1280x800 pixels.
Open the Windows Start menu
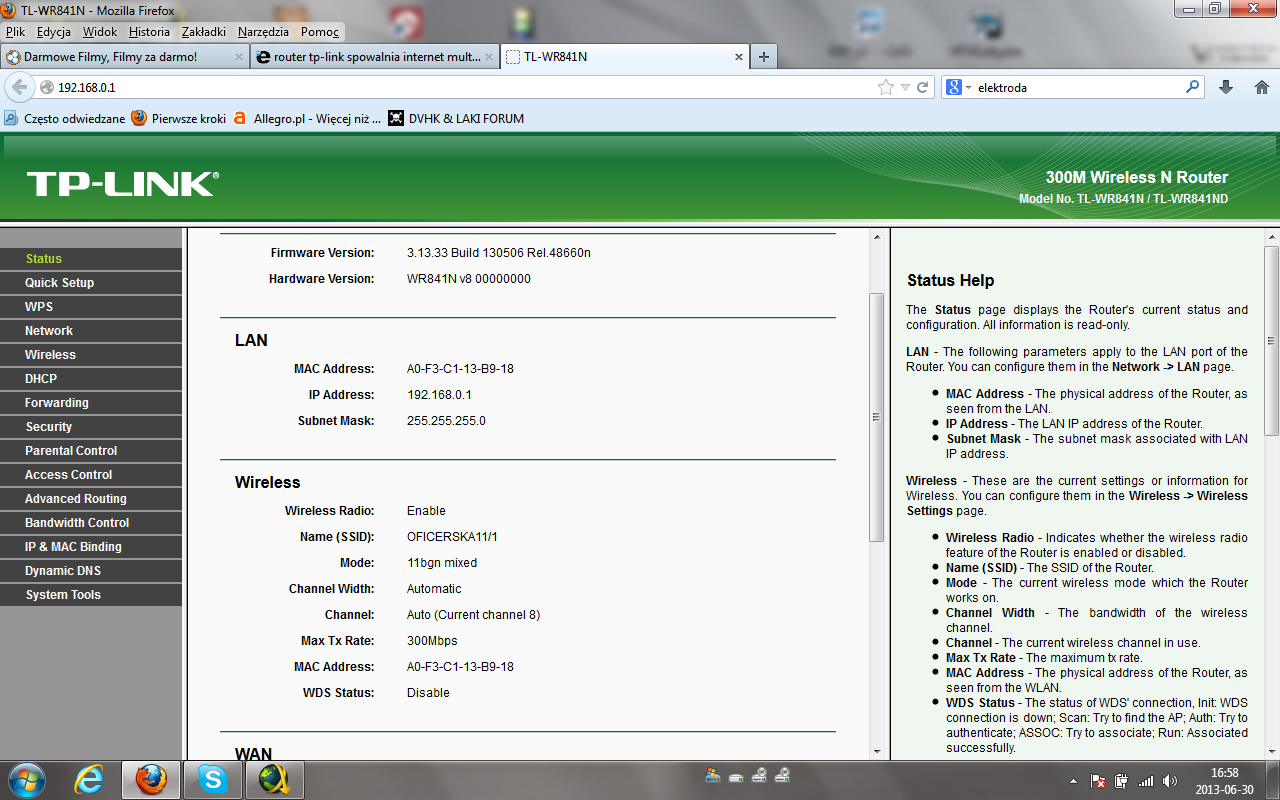click(x=25, y=779)
